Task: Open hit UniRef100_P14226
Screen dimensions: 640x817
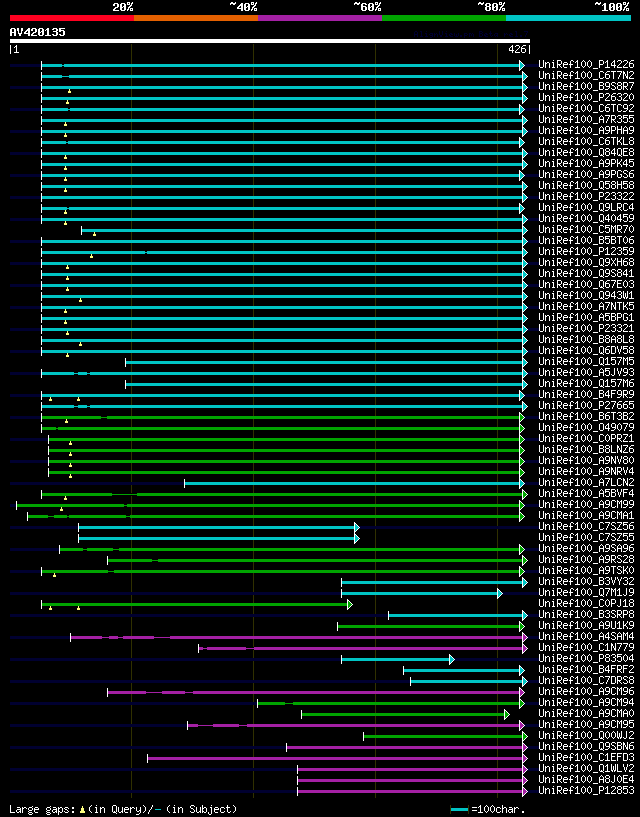Action: click(x=586, y=65)
